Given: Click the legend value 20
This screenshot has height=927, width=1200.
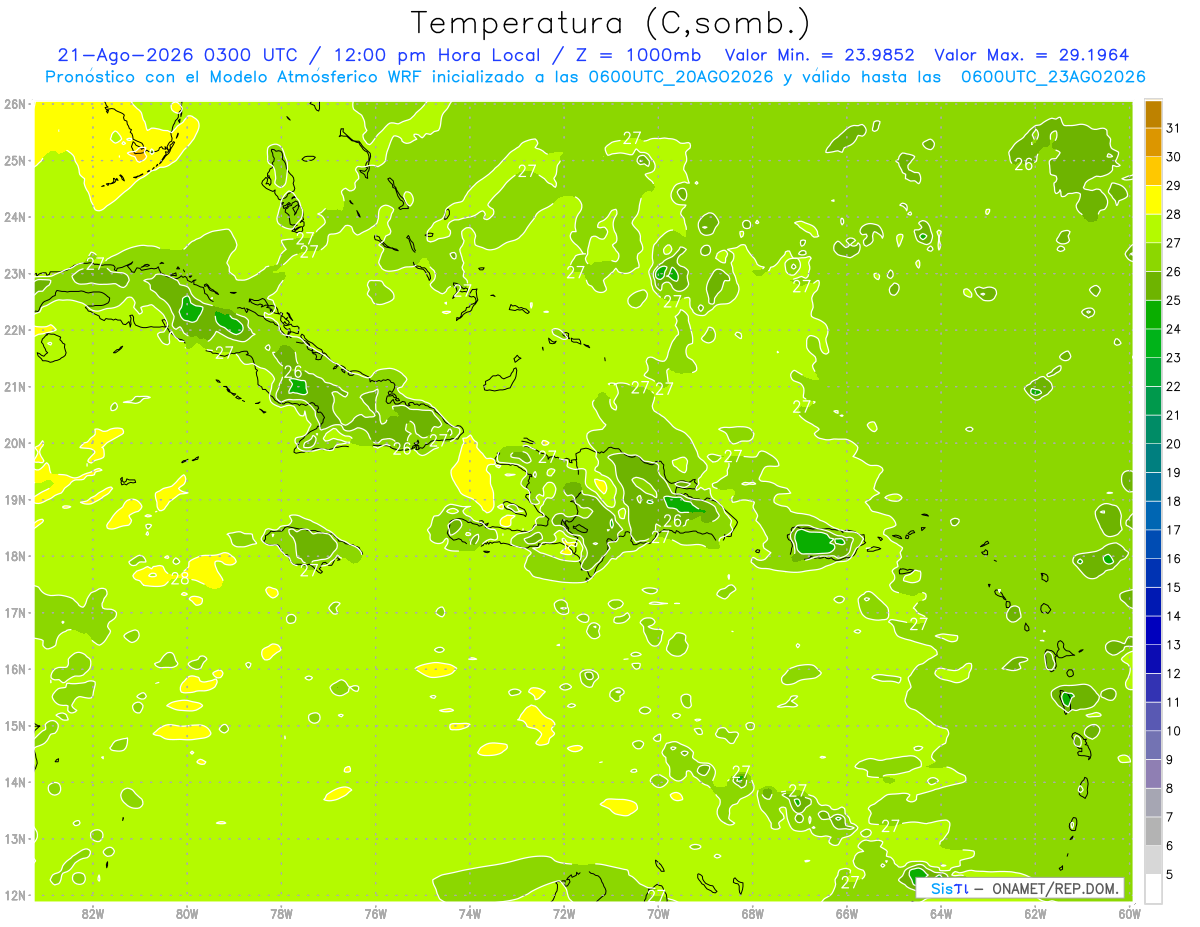Looking at the screenshot, I should 1174,444.
